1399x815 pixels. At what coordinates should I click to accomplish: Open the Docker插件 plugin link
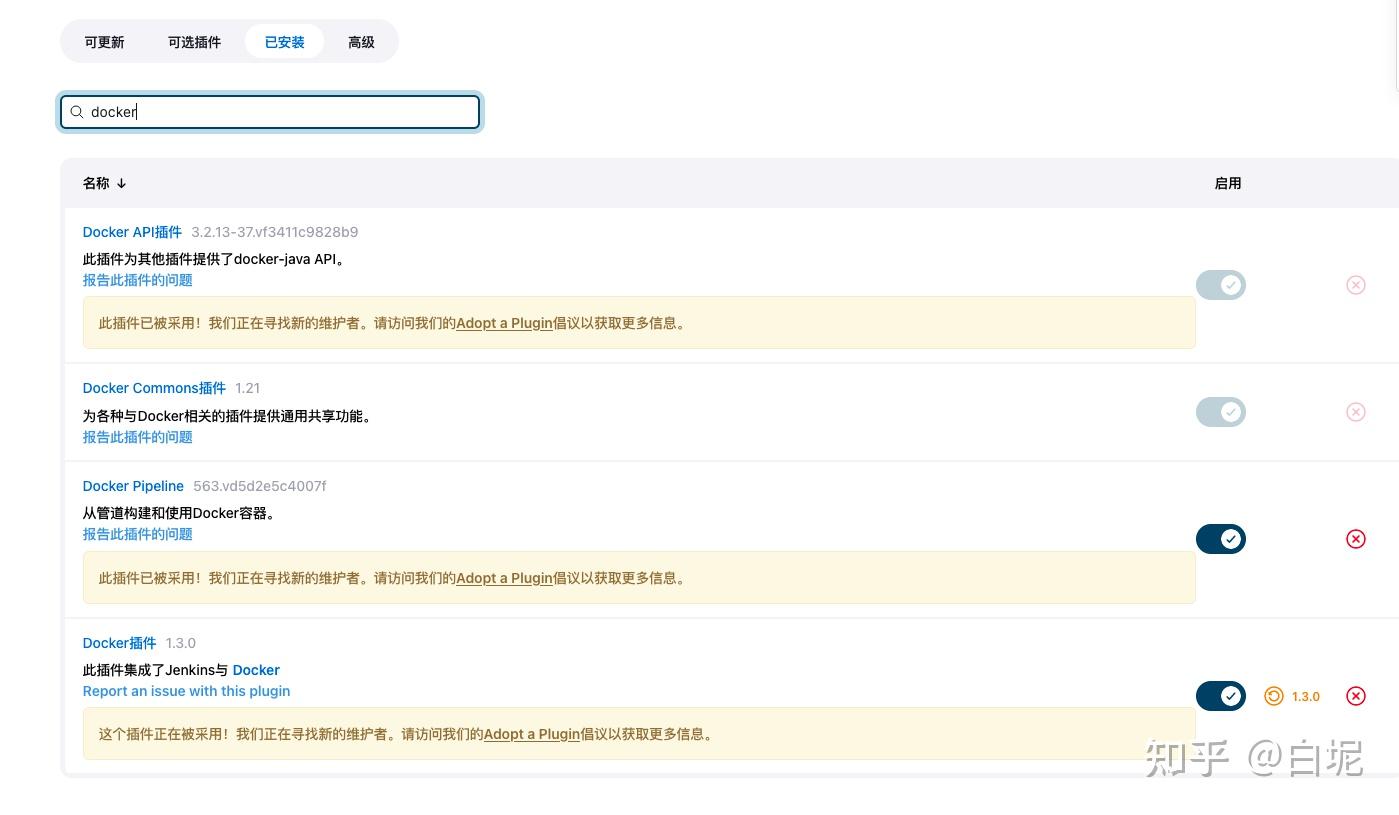(119, 643)
